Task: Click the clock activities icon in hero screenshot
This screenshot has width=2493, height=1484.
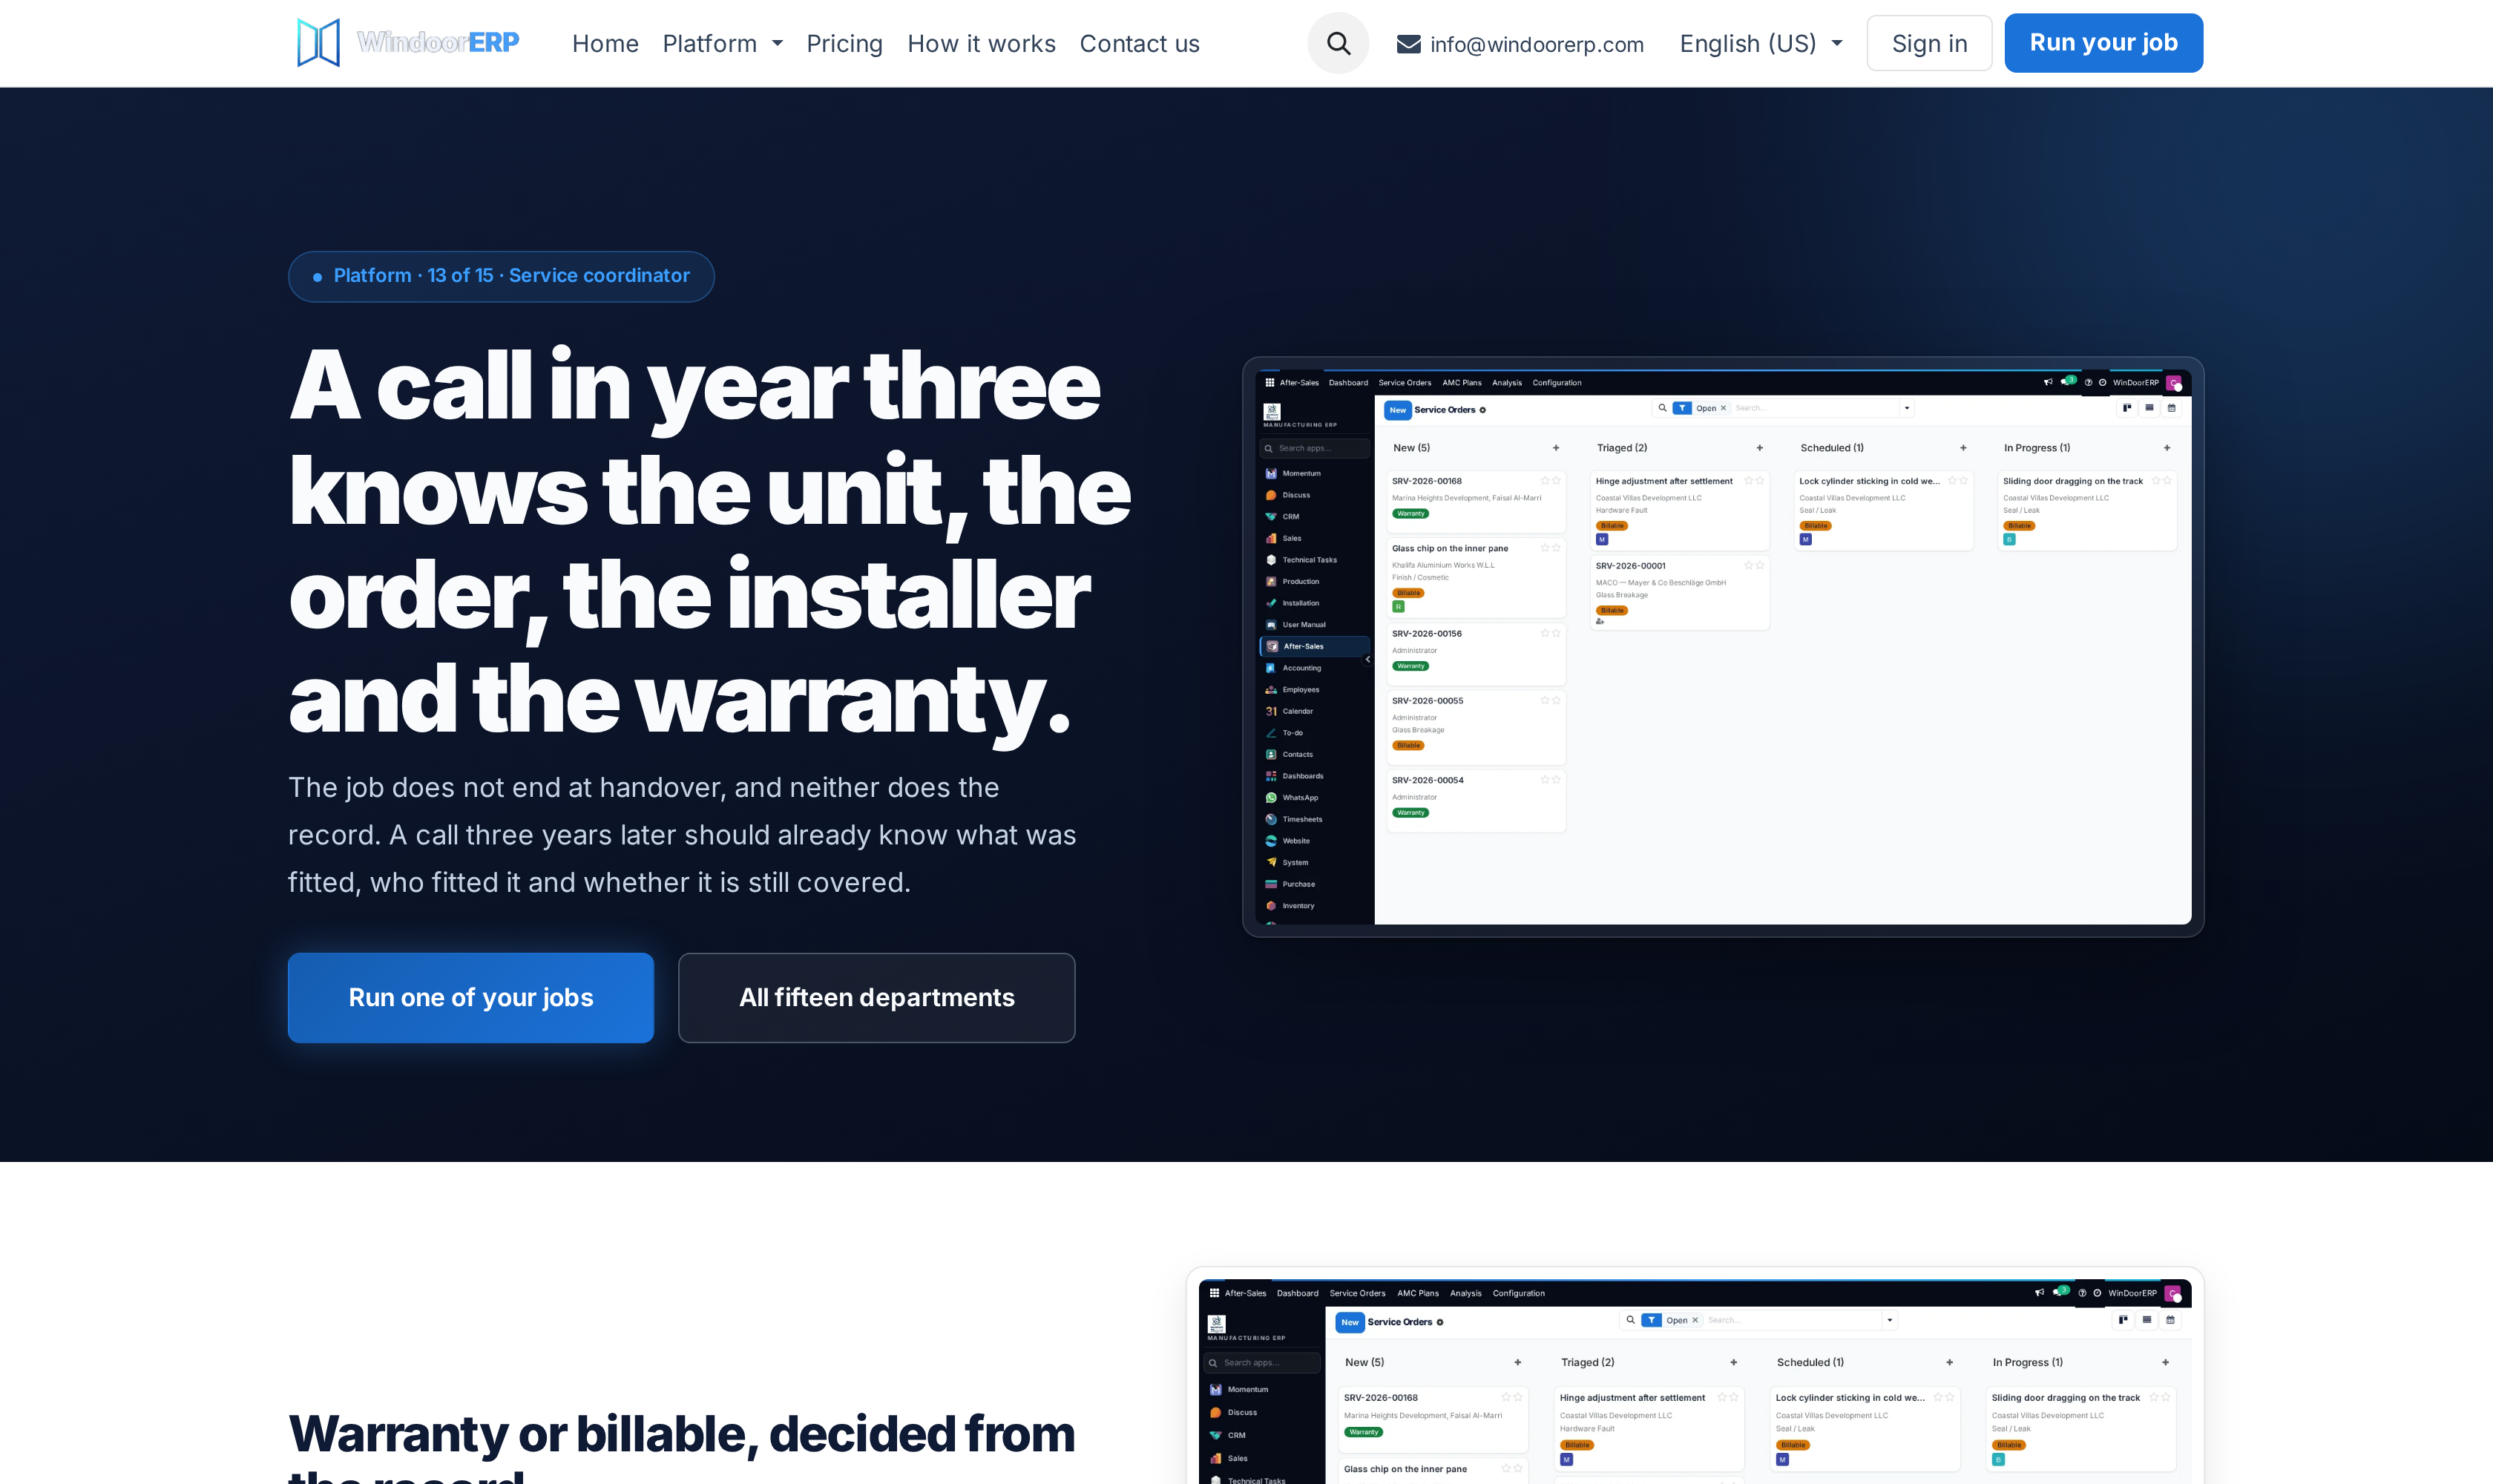Action: [2102, 382]
